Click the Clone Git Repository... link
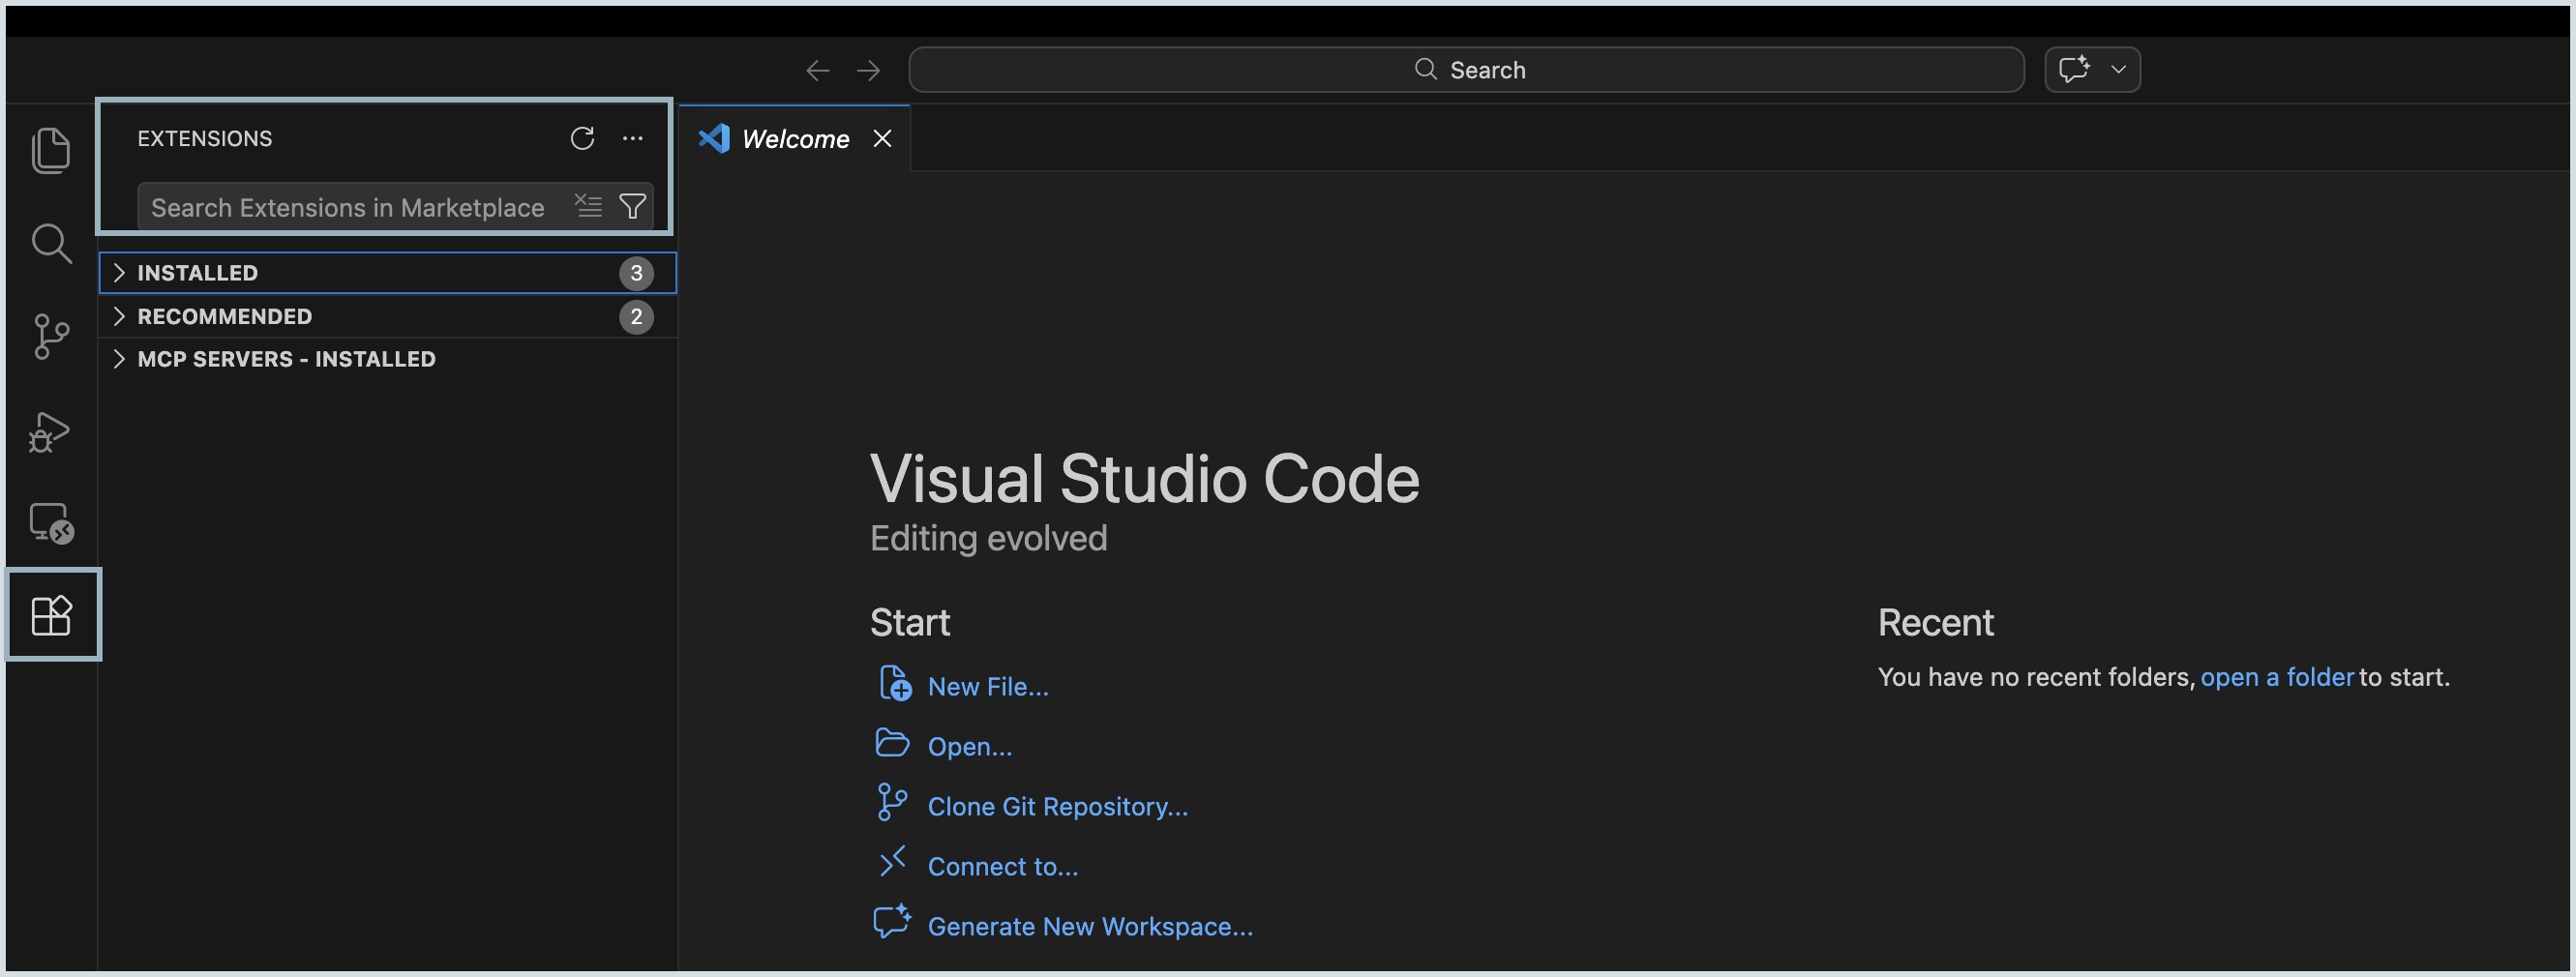Viewport: 2576px width, 977px height. [x=1058, y=807]
